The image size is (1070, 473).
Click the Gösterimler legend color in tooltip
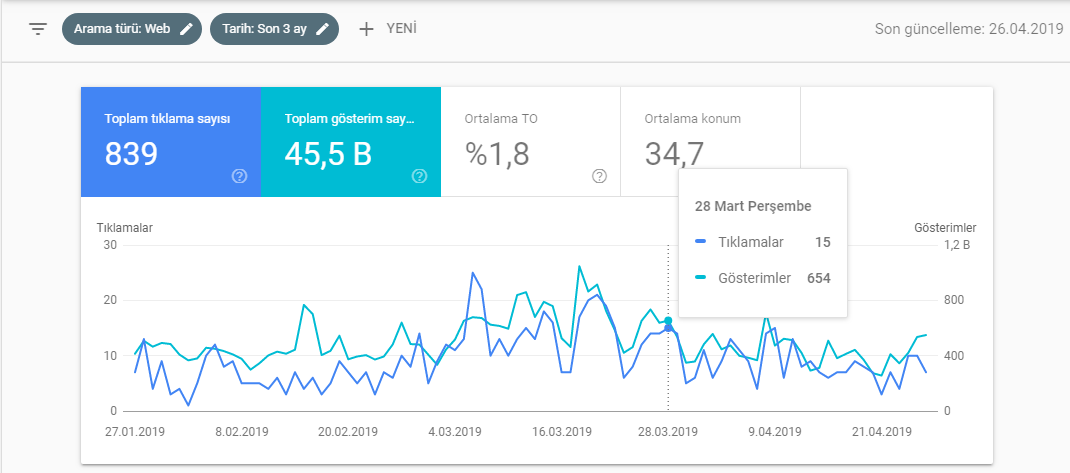(x=699, y=278)
